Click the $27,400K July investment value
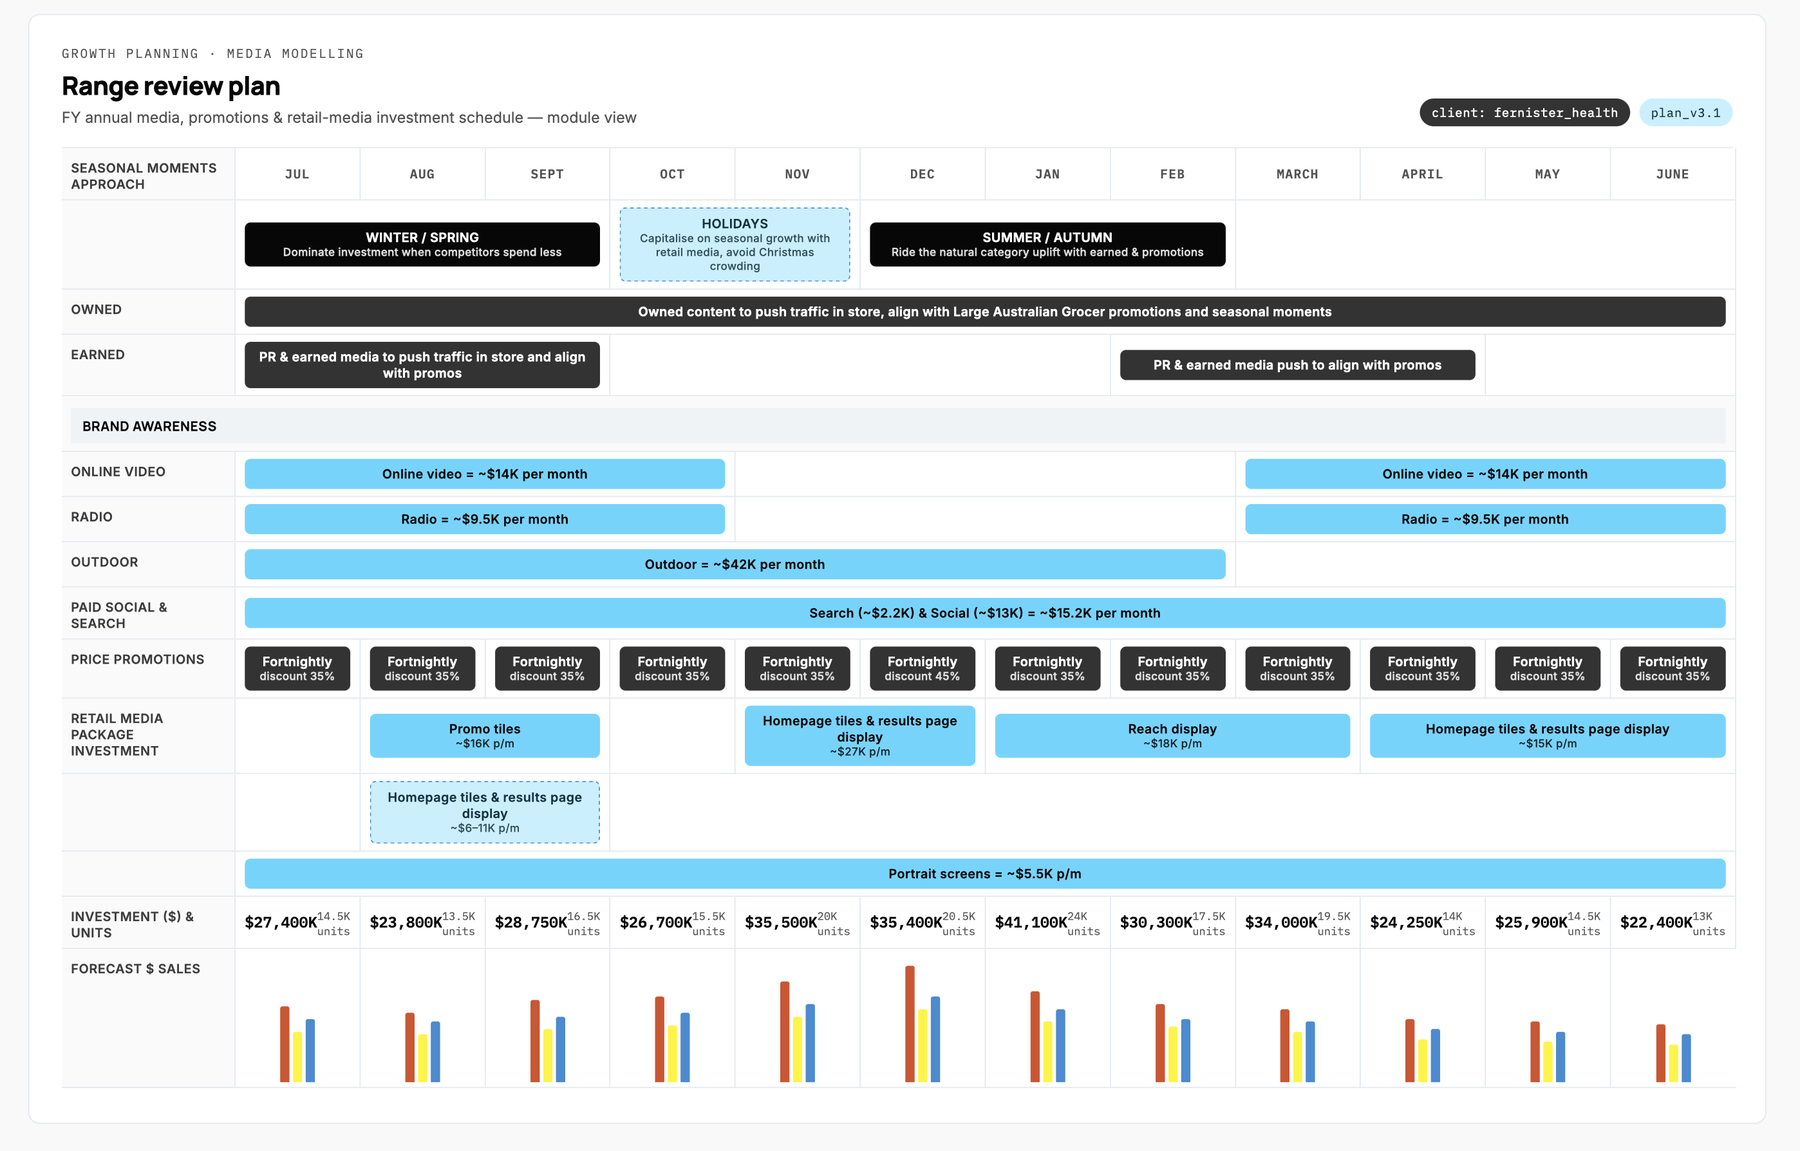The height and width of the screenshot is (1151, 1800). (x=281, y=922)
